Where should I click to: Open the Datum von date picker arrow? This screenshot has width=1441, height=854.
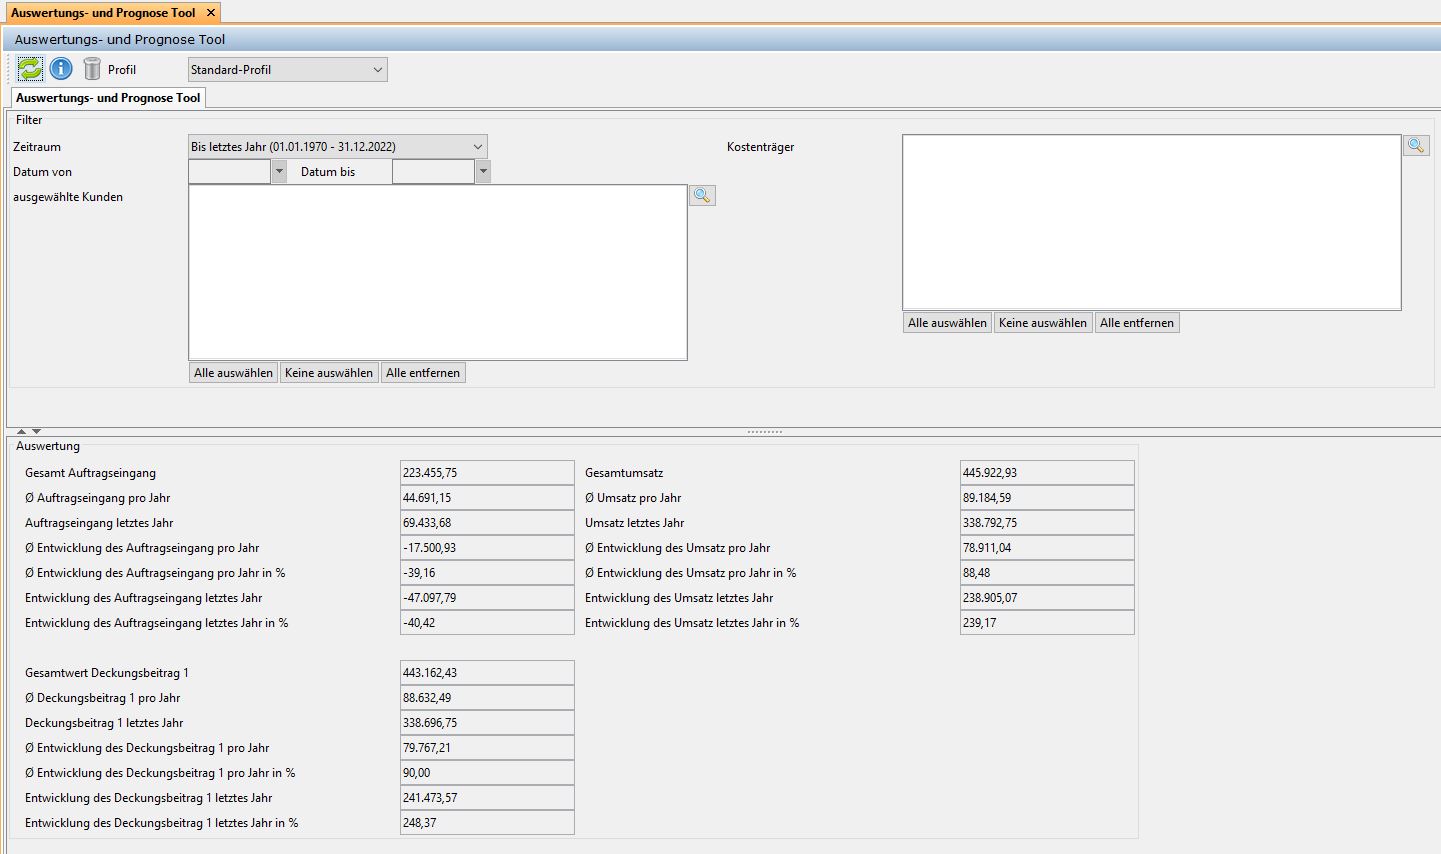tap(279, 171)
